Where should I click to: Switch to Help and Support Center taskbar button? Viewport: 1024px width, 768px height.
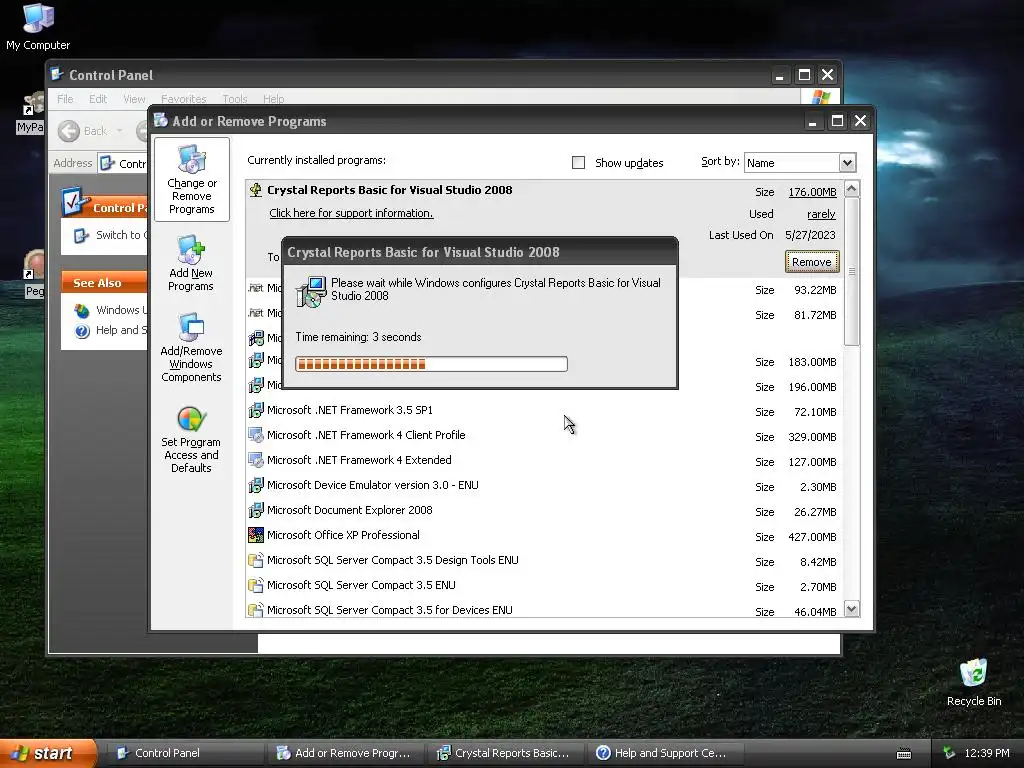pos(664,753)
